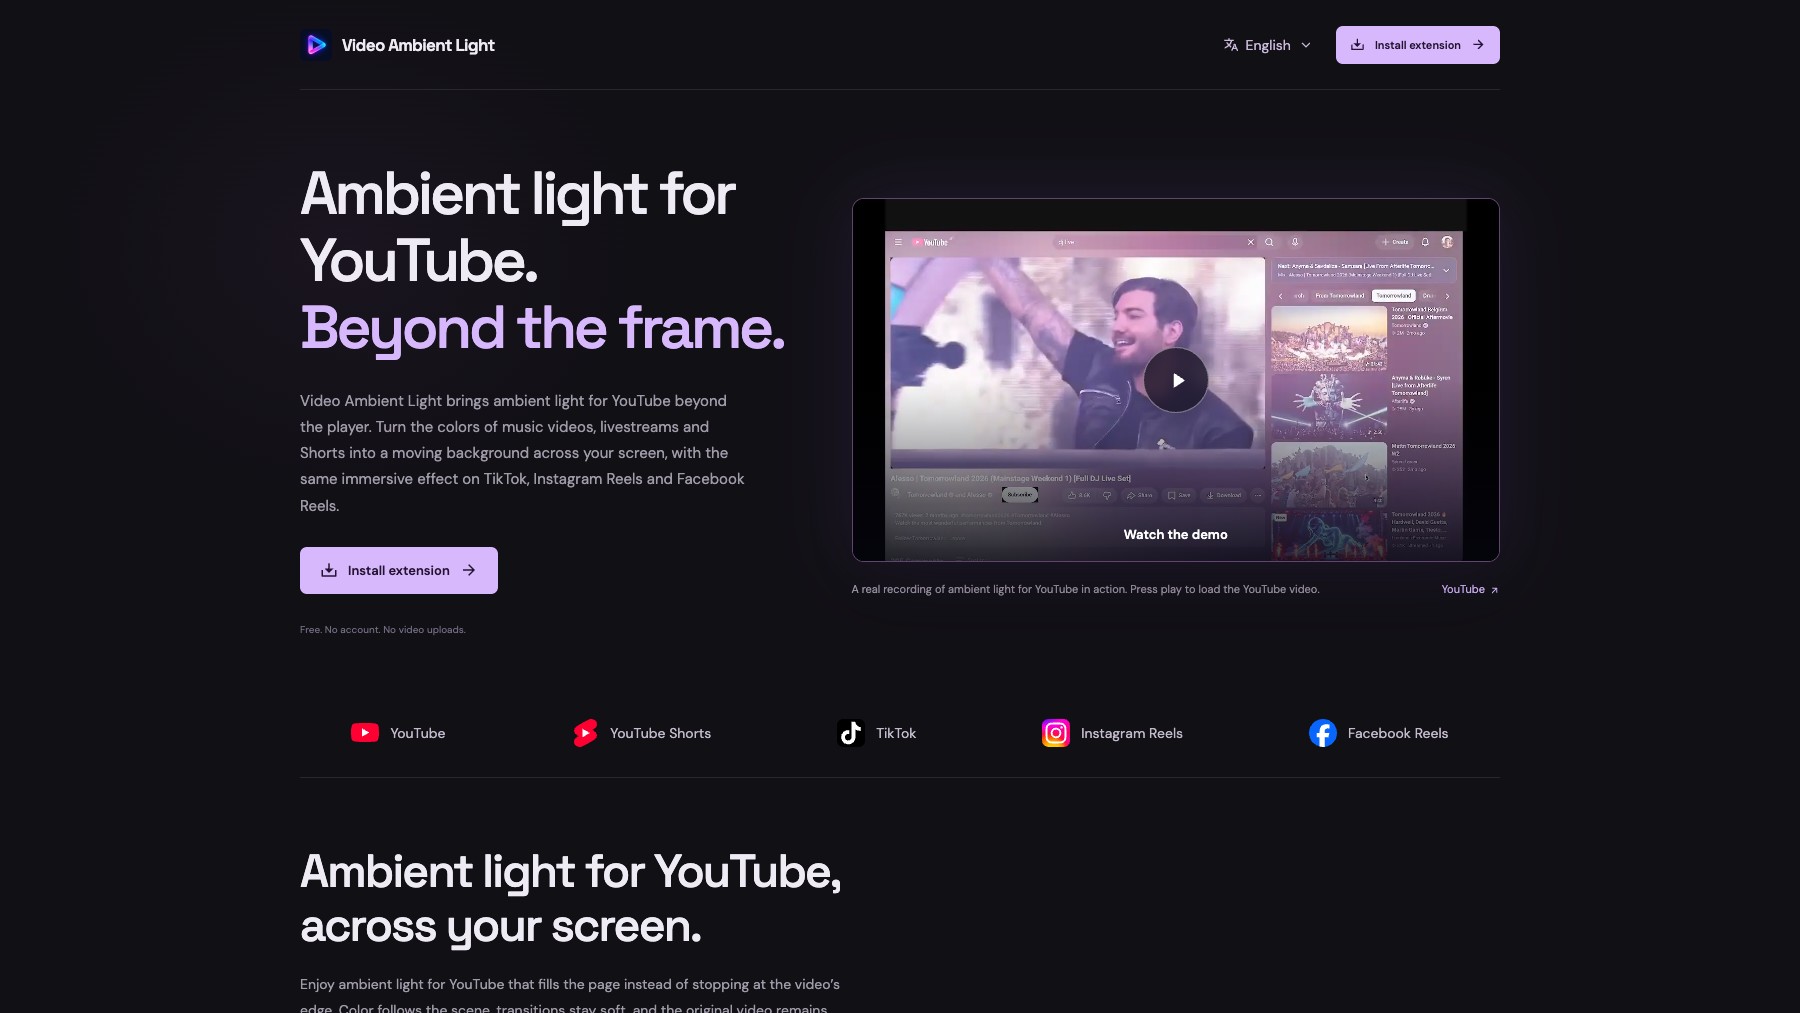Click the Video Ambient Light logo icon
This screenshot has height=1013, width=1800.
(x=316, y=45)
